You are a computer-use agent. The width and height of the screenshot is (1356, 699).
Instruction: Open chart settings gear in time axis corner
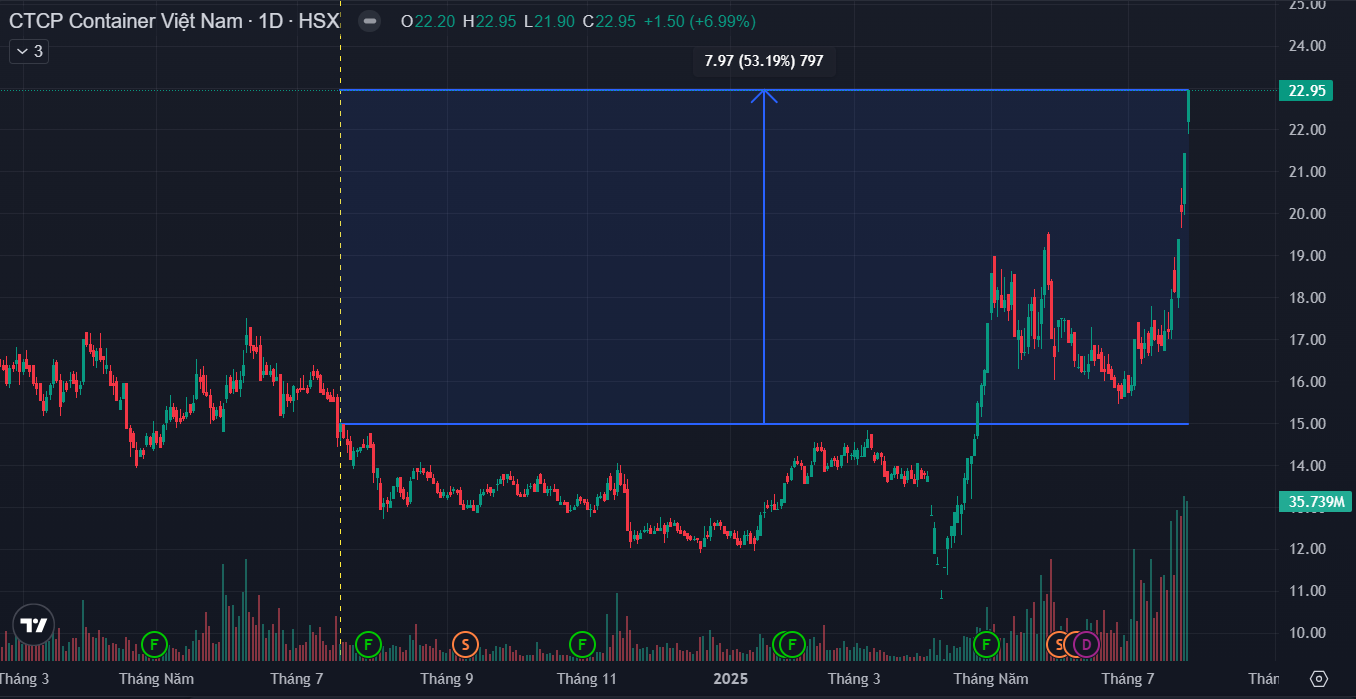click(x=1318, y=679)
